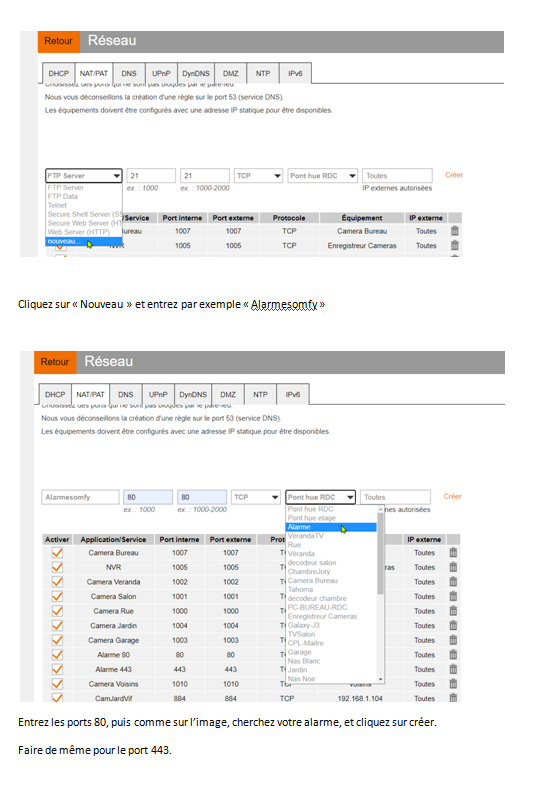Viewport: 543px width, 790px height.
Task: Click the 192.168.1.104 equipment cell
Action: pos(360,699)
